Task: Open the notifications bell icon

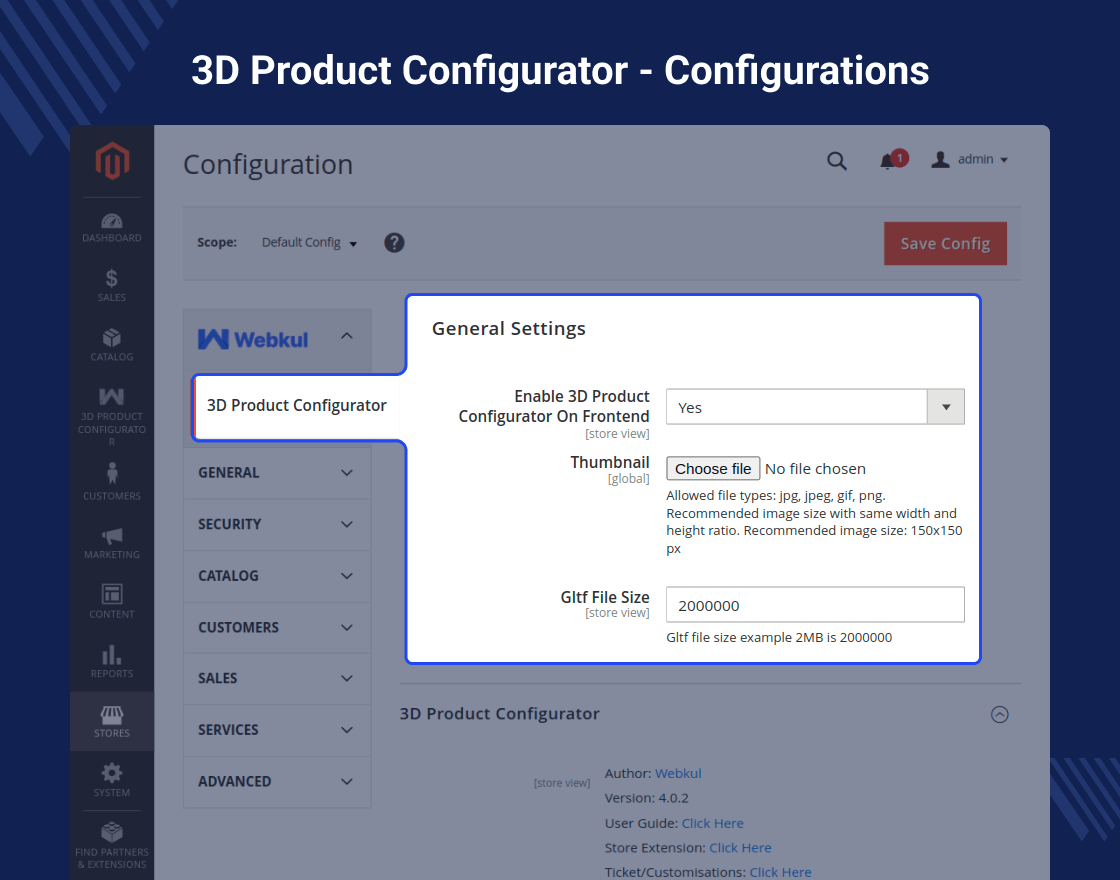Action: tap(888, 161)
